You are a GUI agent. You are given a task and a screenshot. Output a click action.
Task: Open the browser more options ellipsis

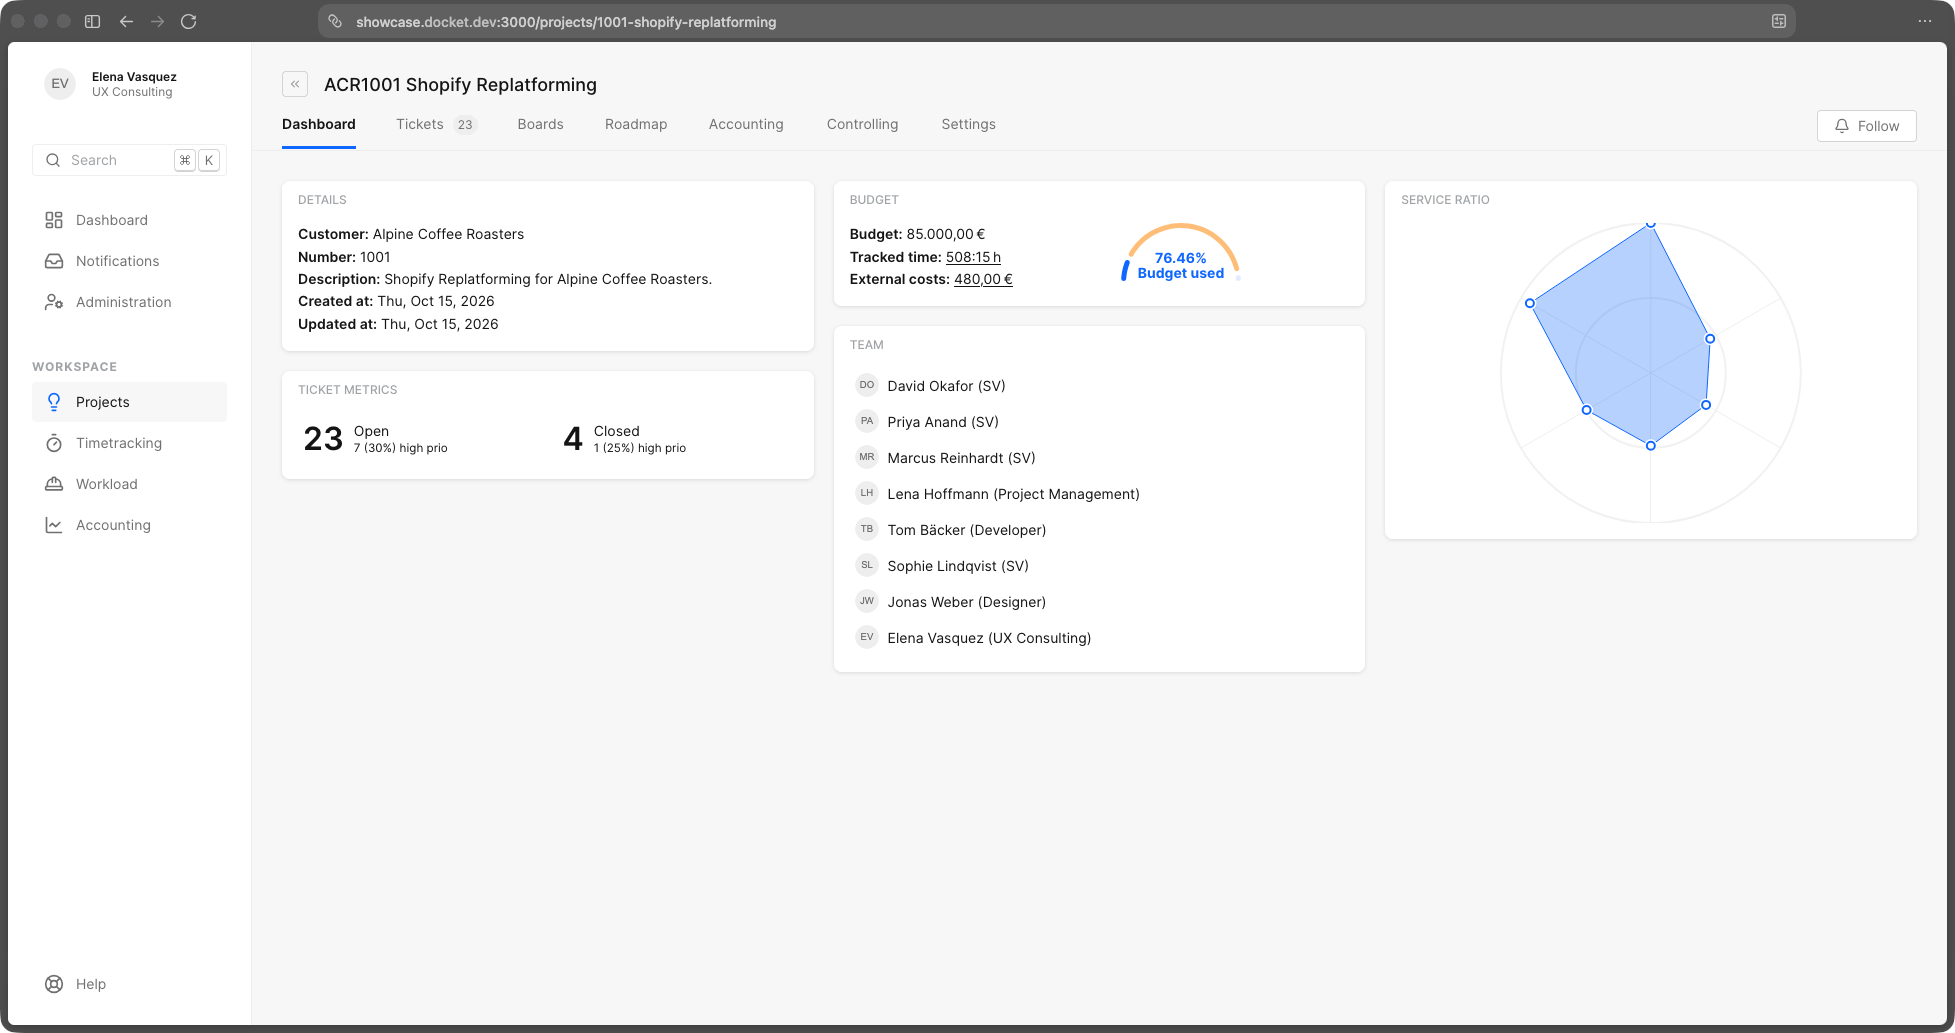click(1925, 21)
